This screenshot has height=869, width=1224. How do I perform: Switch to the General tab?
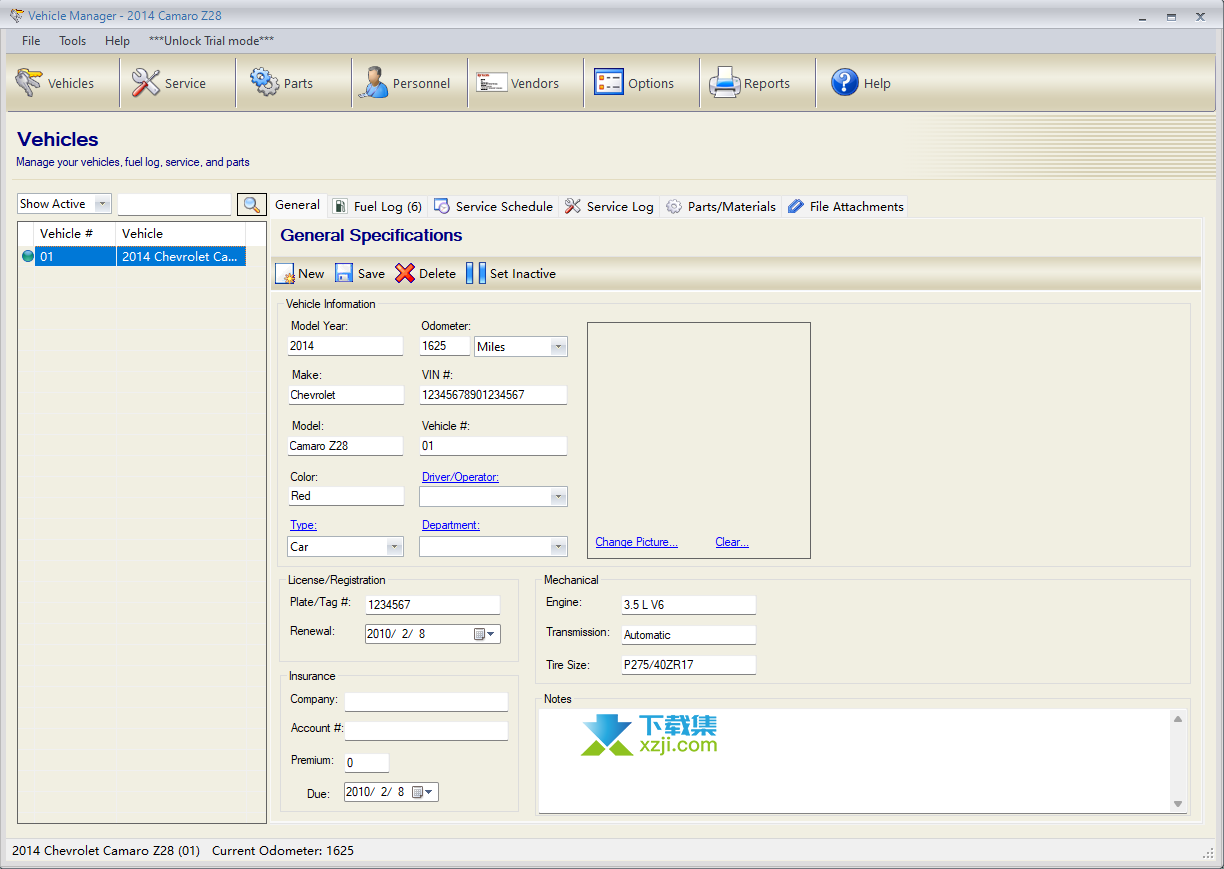click(x=297, y=205)
